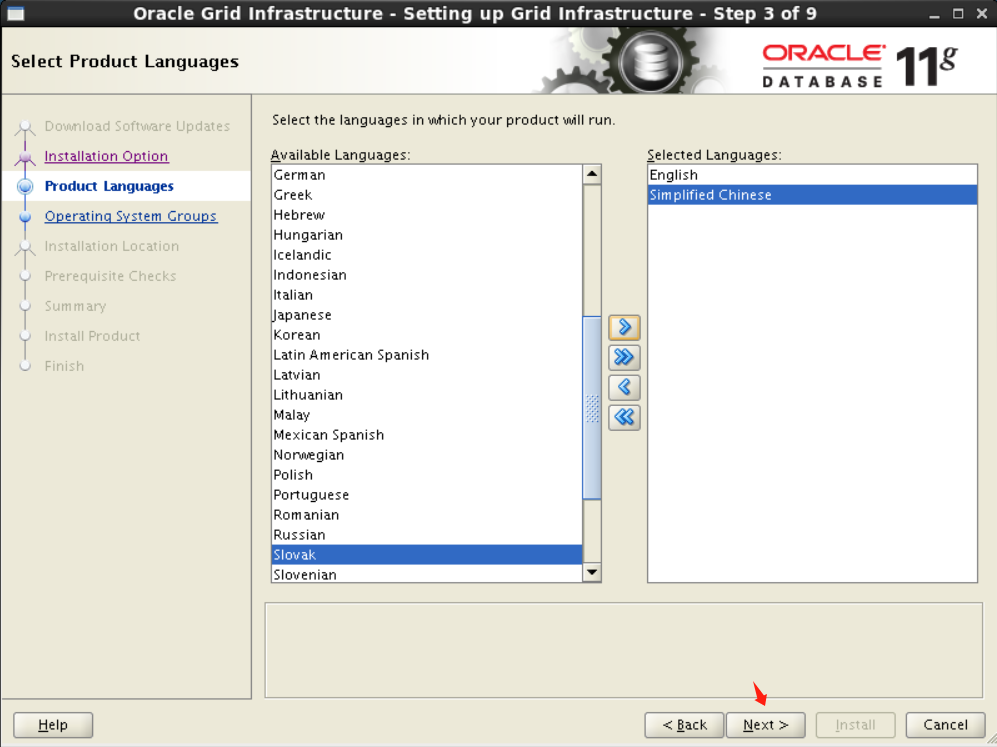The height and width of the screenshot is (747, 997).
Task: Click the available languages scrollbar thumb
Action: coord(592,408)
